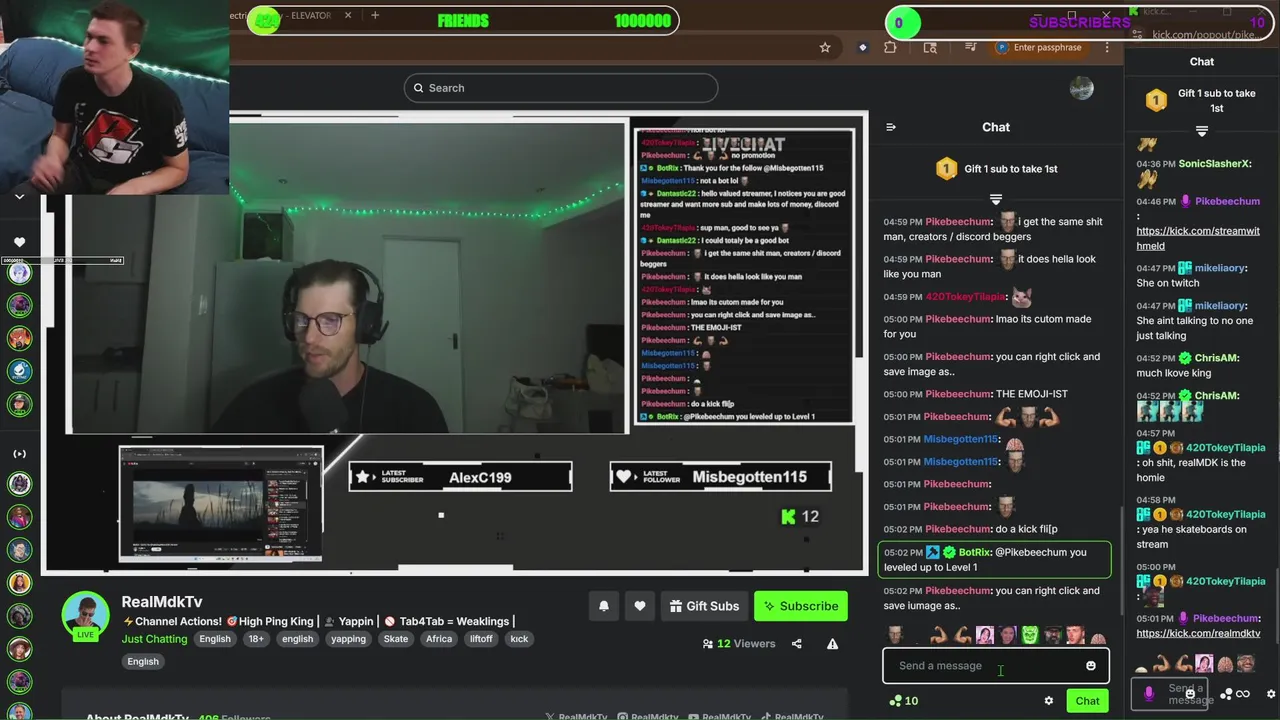Click the gold 1 badge in main chat banner
The height and width of the screenshot is (720, 1280).
(x=946, y=169)
